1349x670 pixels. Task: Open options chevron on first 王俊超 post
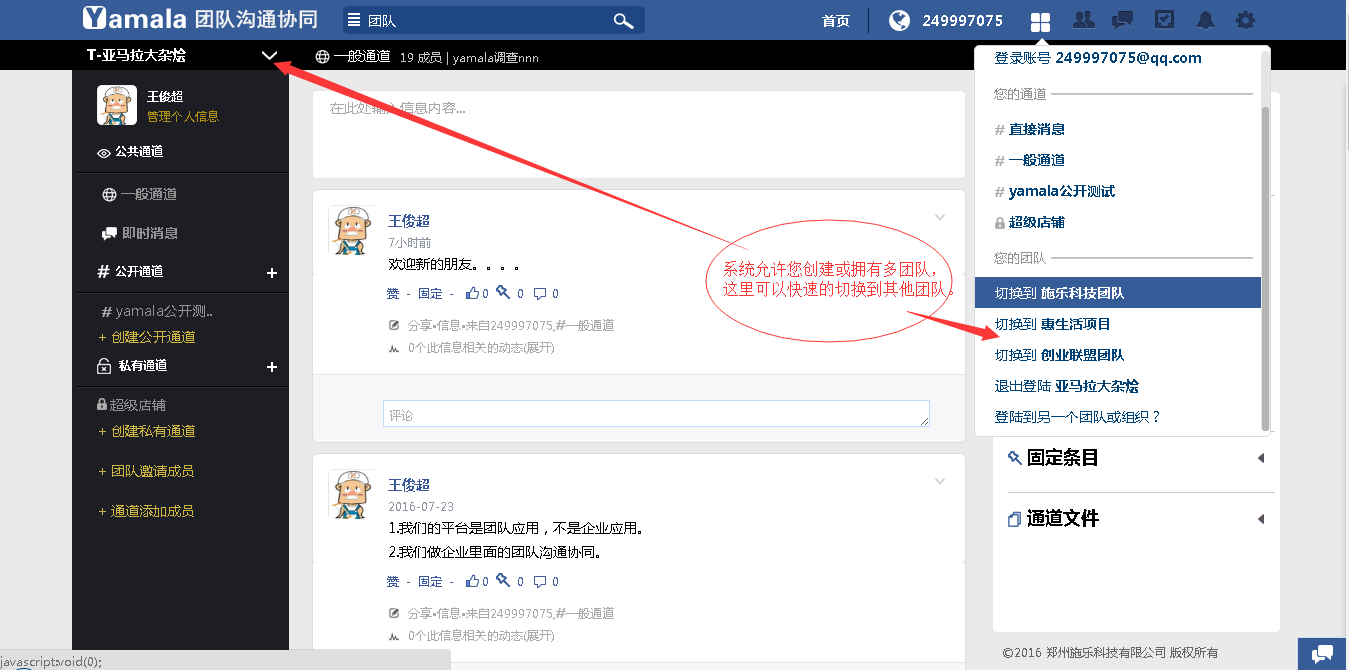939,217
